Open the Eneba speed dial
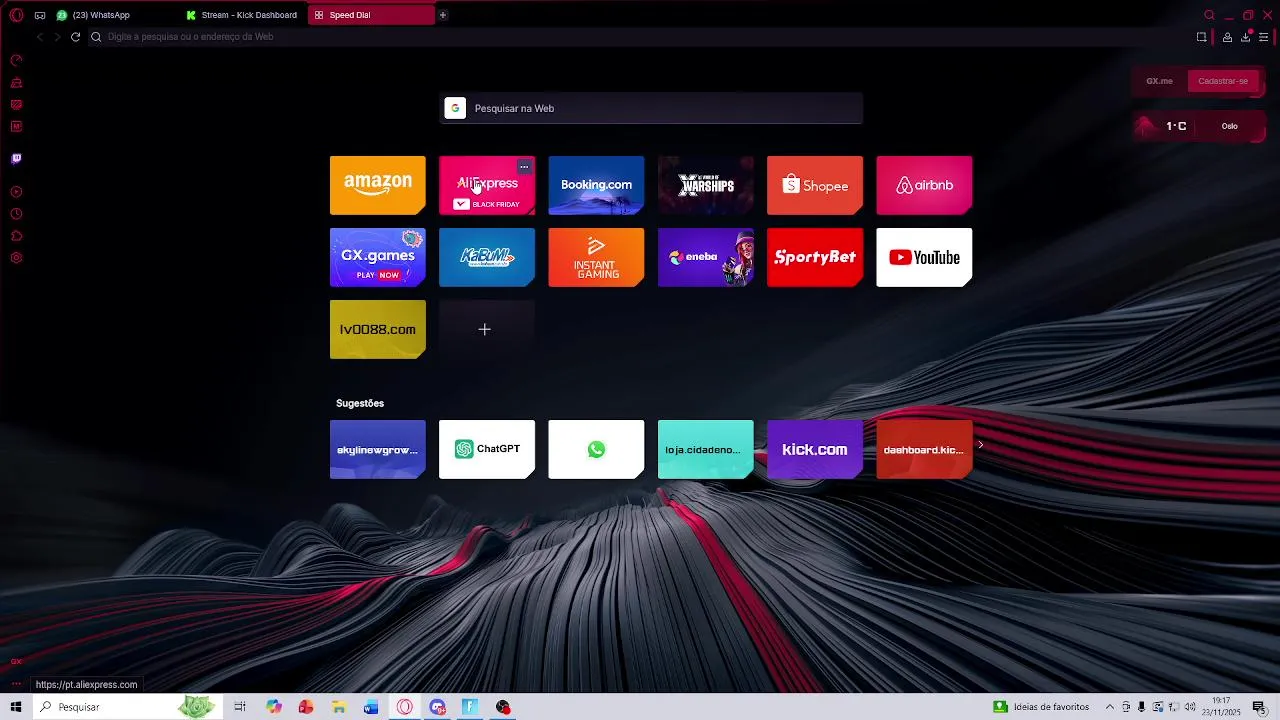Screen dimensions: 1280x720 tap(706, 257)
